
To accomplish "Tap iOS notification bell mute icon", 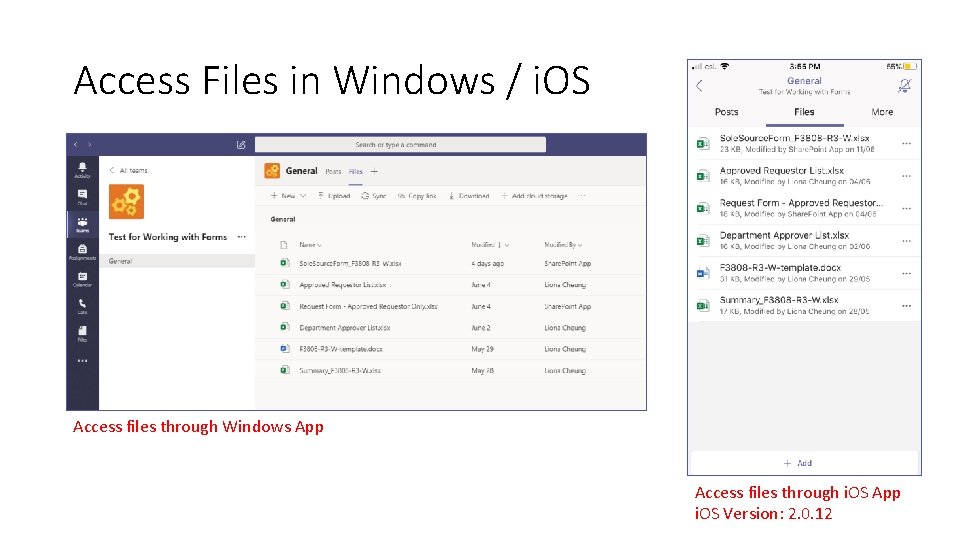I will tap(904, 86).
